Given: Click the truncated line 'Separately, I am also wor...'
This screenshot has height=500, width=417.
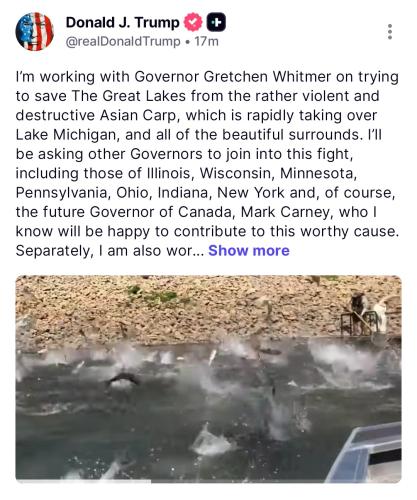Looking at the screenshot, I should pyautogui.click(x=110, y=251).
